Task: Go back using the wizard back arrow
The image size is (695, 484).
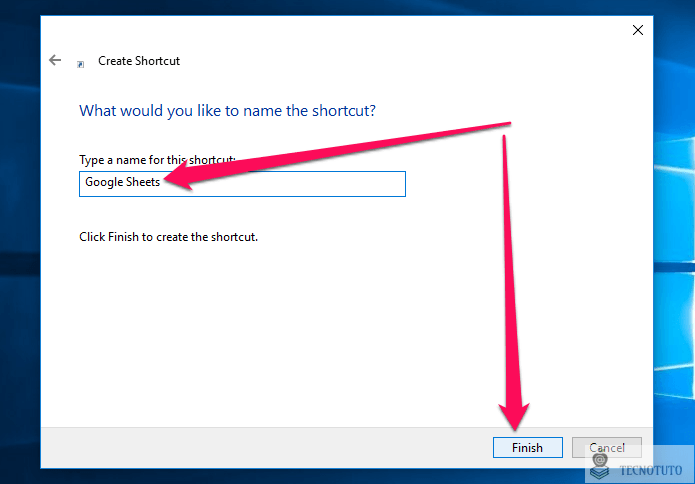Action: pos(55,60)
